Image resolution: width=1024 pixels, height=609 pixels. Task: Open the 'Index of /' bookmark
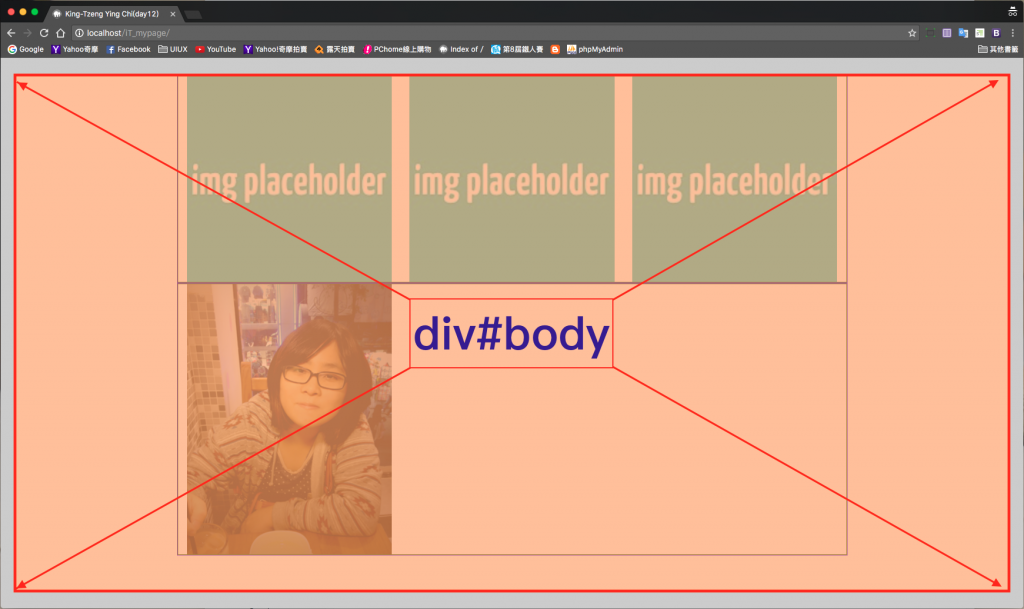(x=461, y=49)
